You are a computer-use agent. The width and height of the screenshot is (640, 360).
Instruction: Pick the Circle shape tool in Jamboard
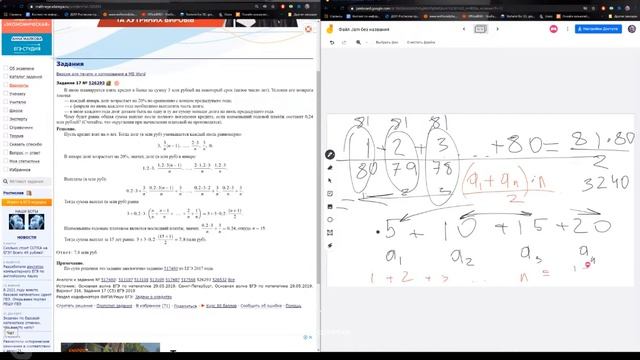point(330,220)
